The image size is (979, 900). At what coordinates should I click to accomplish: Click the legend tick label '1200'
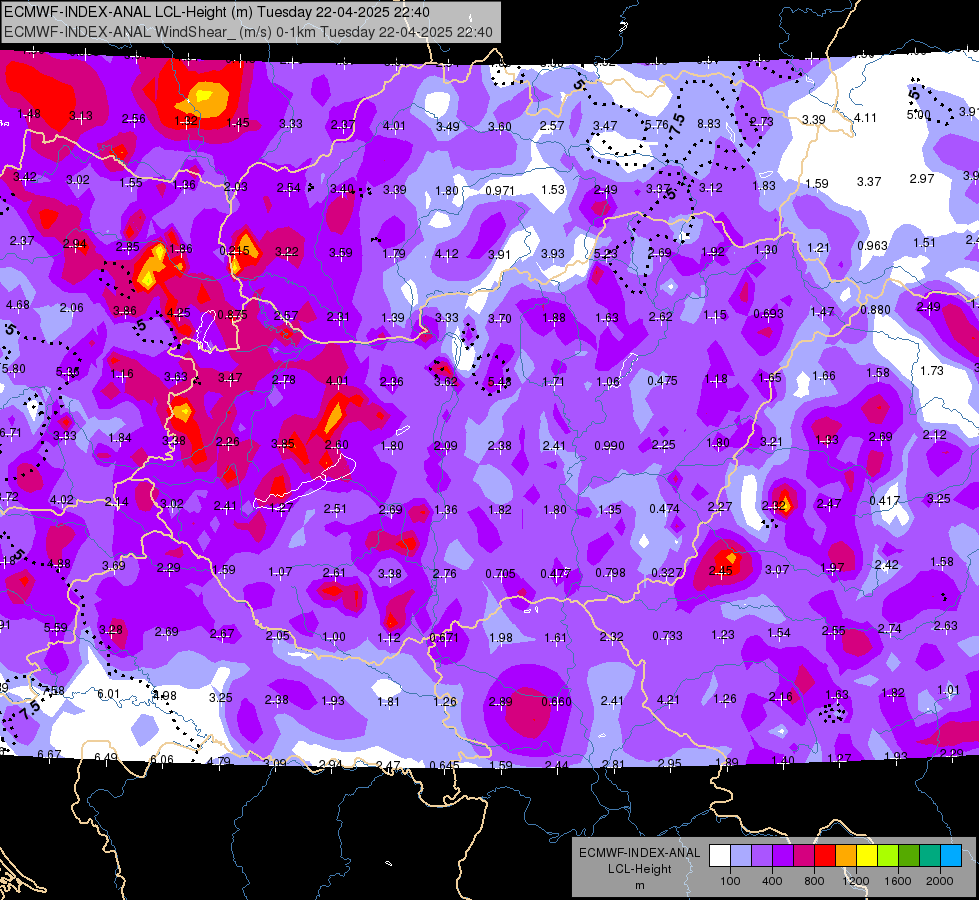coord(856,881)
